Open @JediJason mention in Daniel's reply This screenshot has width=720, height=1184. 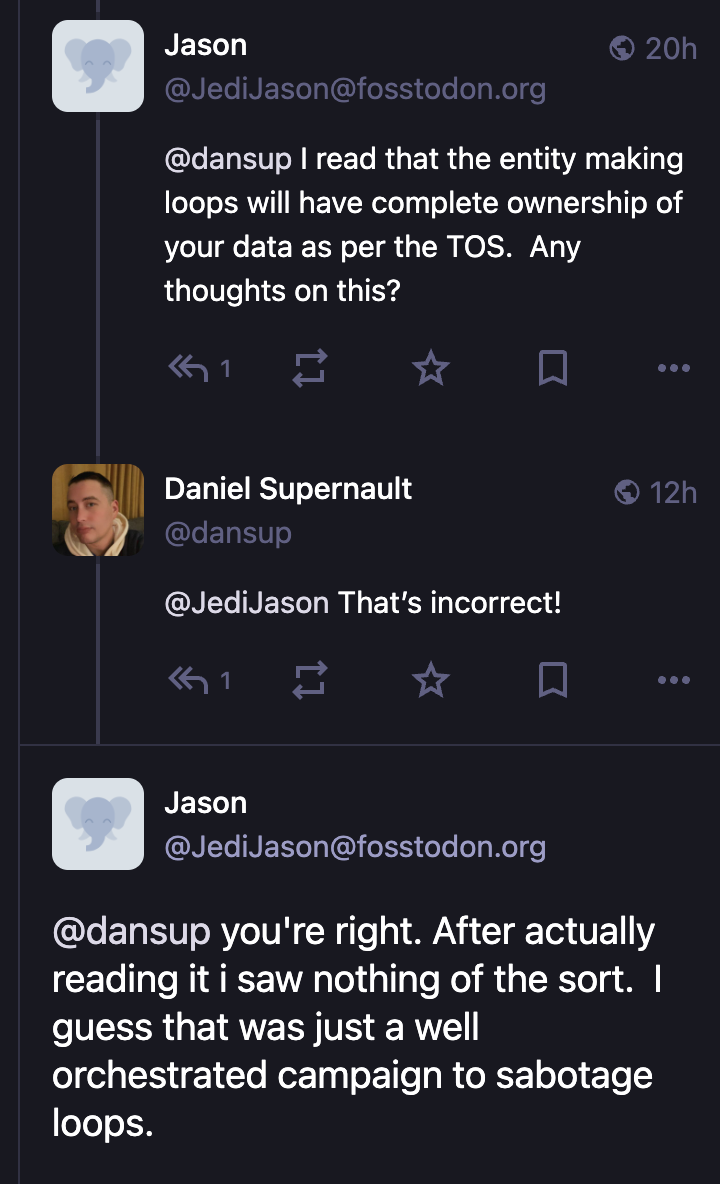click(246, 603)
